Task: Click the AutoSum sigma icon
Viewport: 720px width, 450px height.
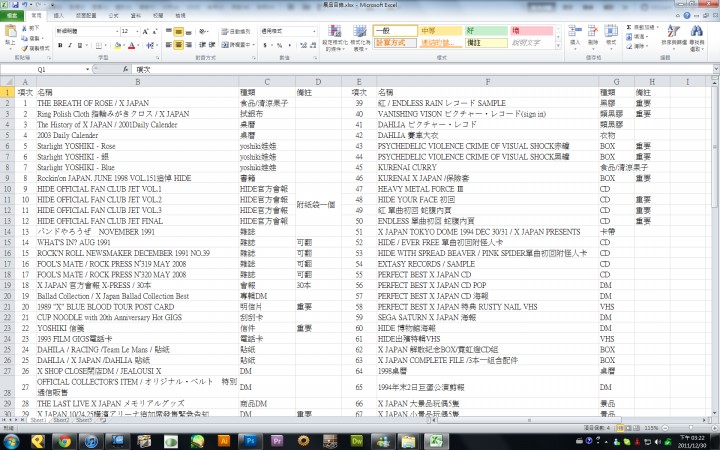Action: (x=629, y=28)
